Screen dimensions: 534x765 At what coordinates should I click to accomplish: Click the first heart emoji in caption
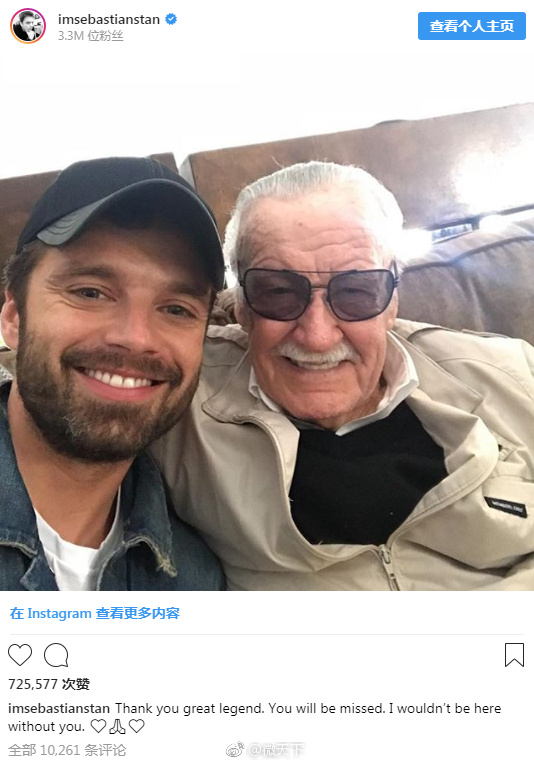98,726
